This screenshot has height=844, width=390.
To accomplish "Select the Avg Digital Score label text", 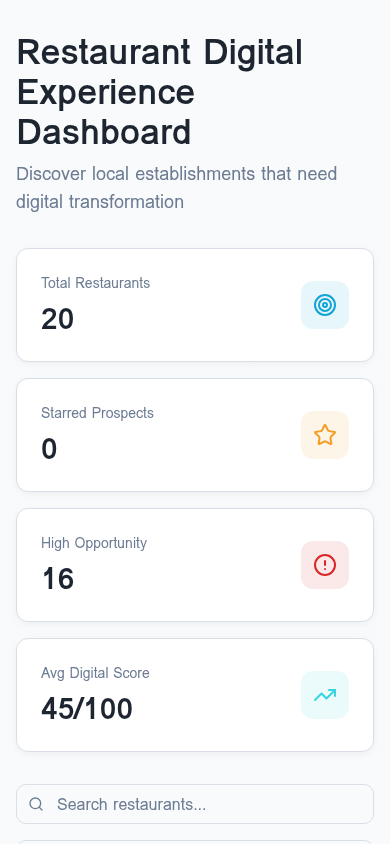I will [x=95, y=673].
